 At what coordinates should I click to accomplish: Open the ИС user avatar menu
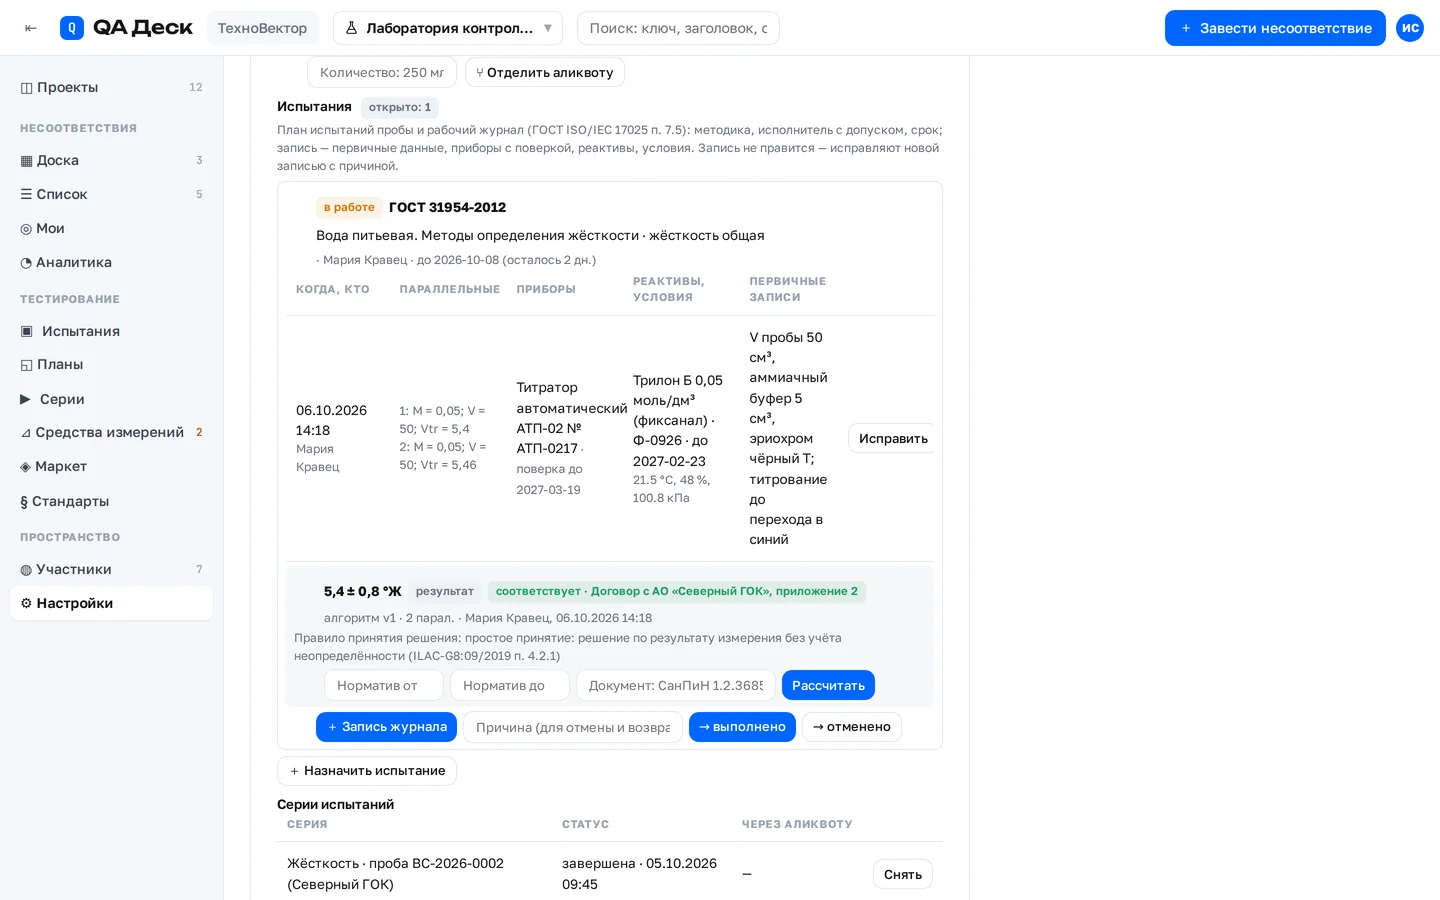pos(1410,28)
